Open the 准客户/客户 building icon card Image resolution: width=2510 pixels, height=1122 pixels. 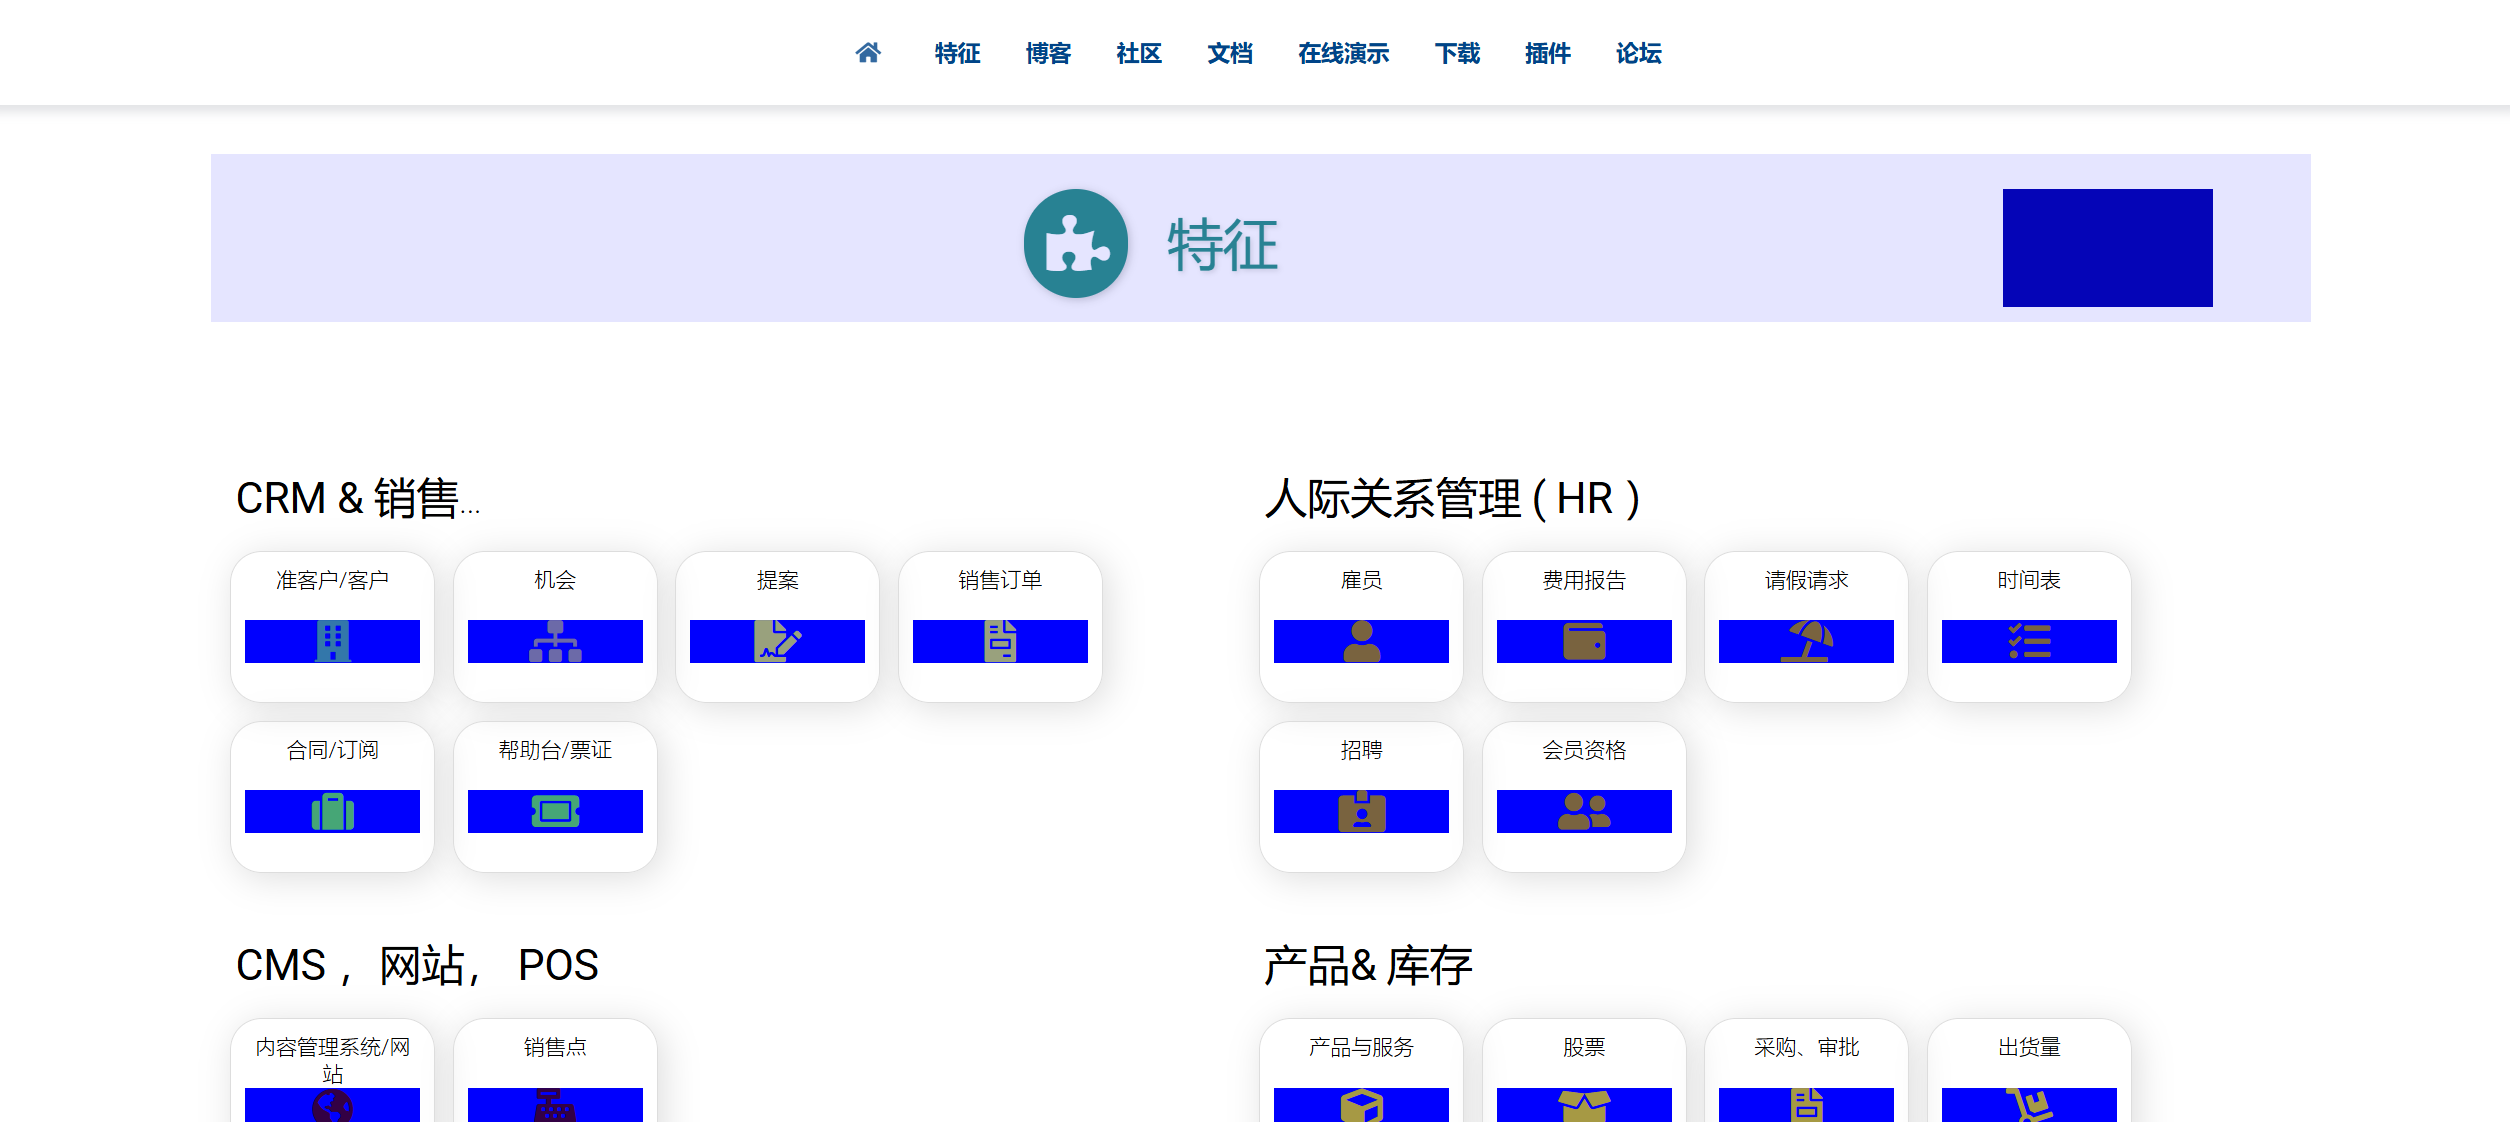click(x=332, y=641)
